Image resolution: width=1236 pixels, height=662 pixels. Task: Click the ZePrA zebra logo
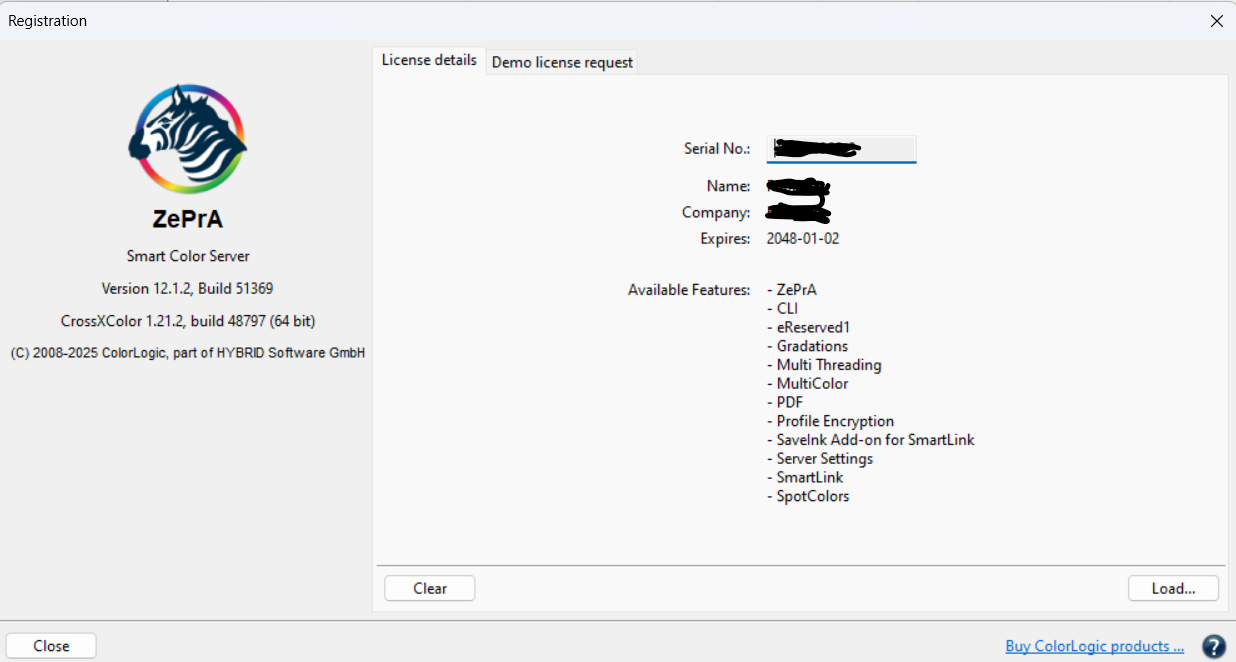(x=187, y=139)
